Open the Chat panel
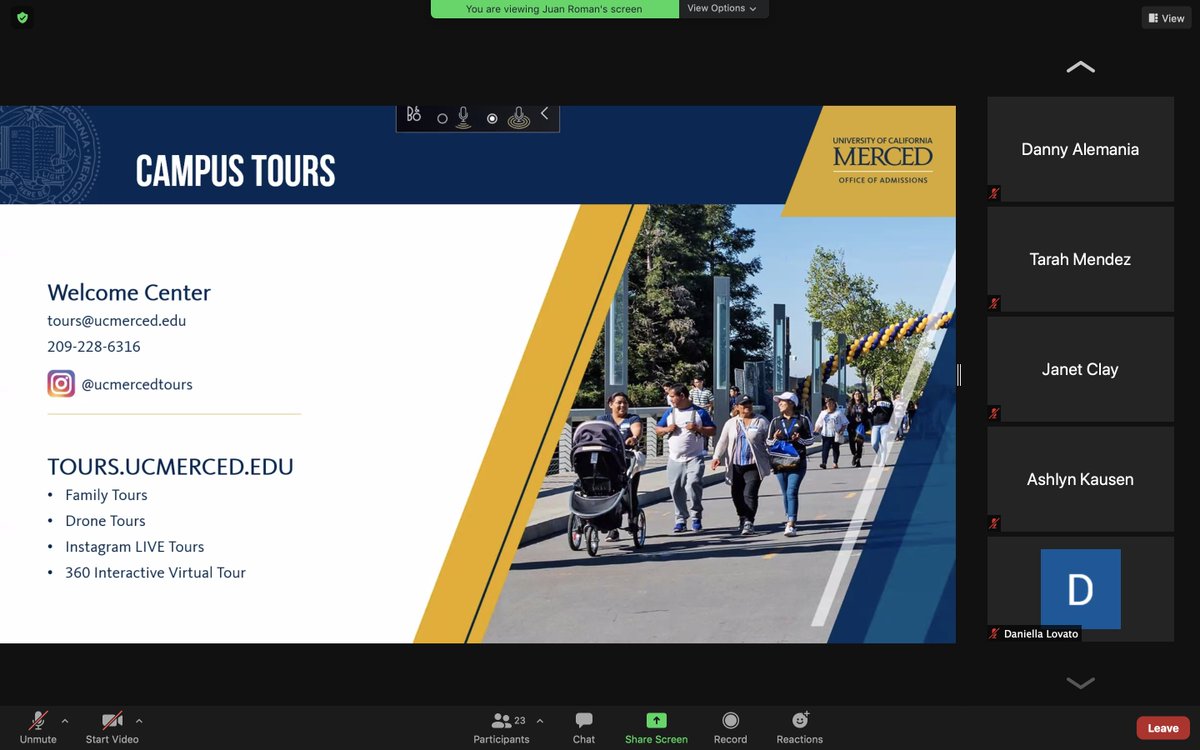Screen dimensions: 1200x750 click(x=584, y=727)
